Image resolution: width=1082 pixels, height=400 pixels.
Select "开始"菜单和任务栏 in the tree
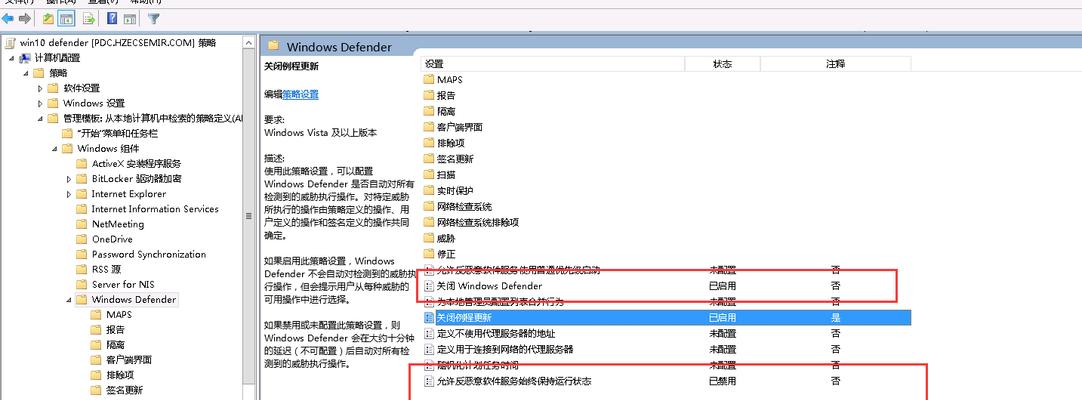(119, 134)
